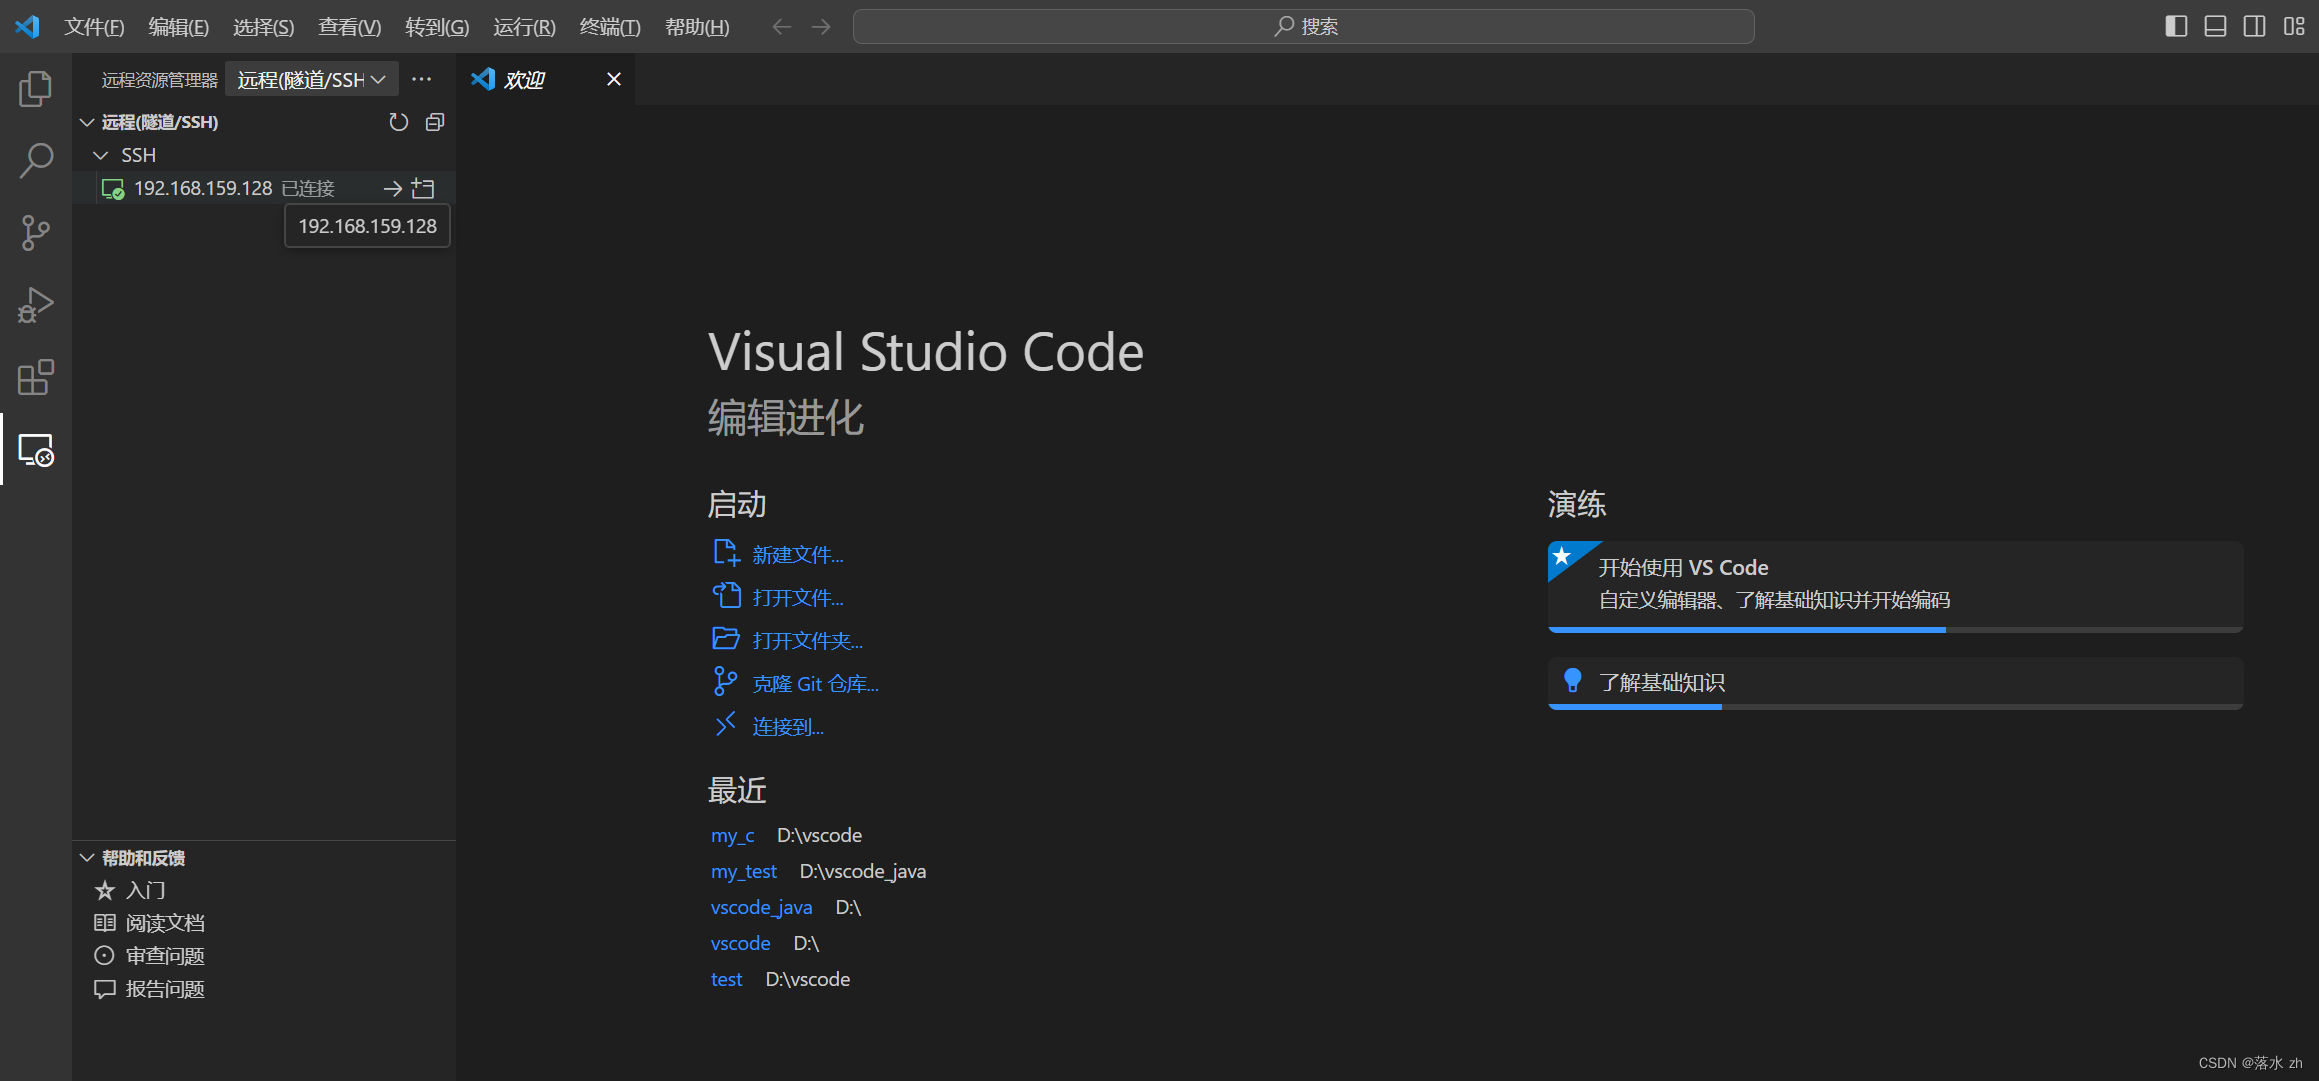Image resolution: width=2319 pixels, height=1081 pixels.
Task: Click the 克隆 Git 仓库... link
Action: (x=815, y=683)
